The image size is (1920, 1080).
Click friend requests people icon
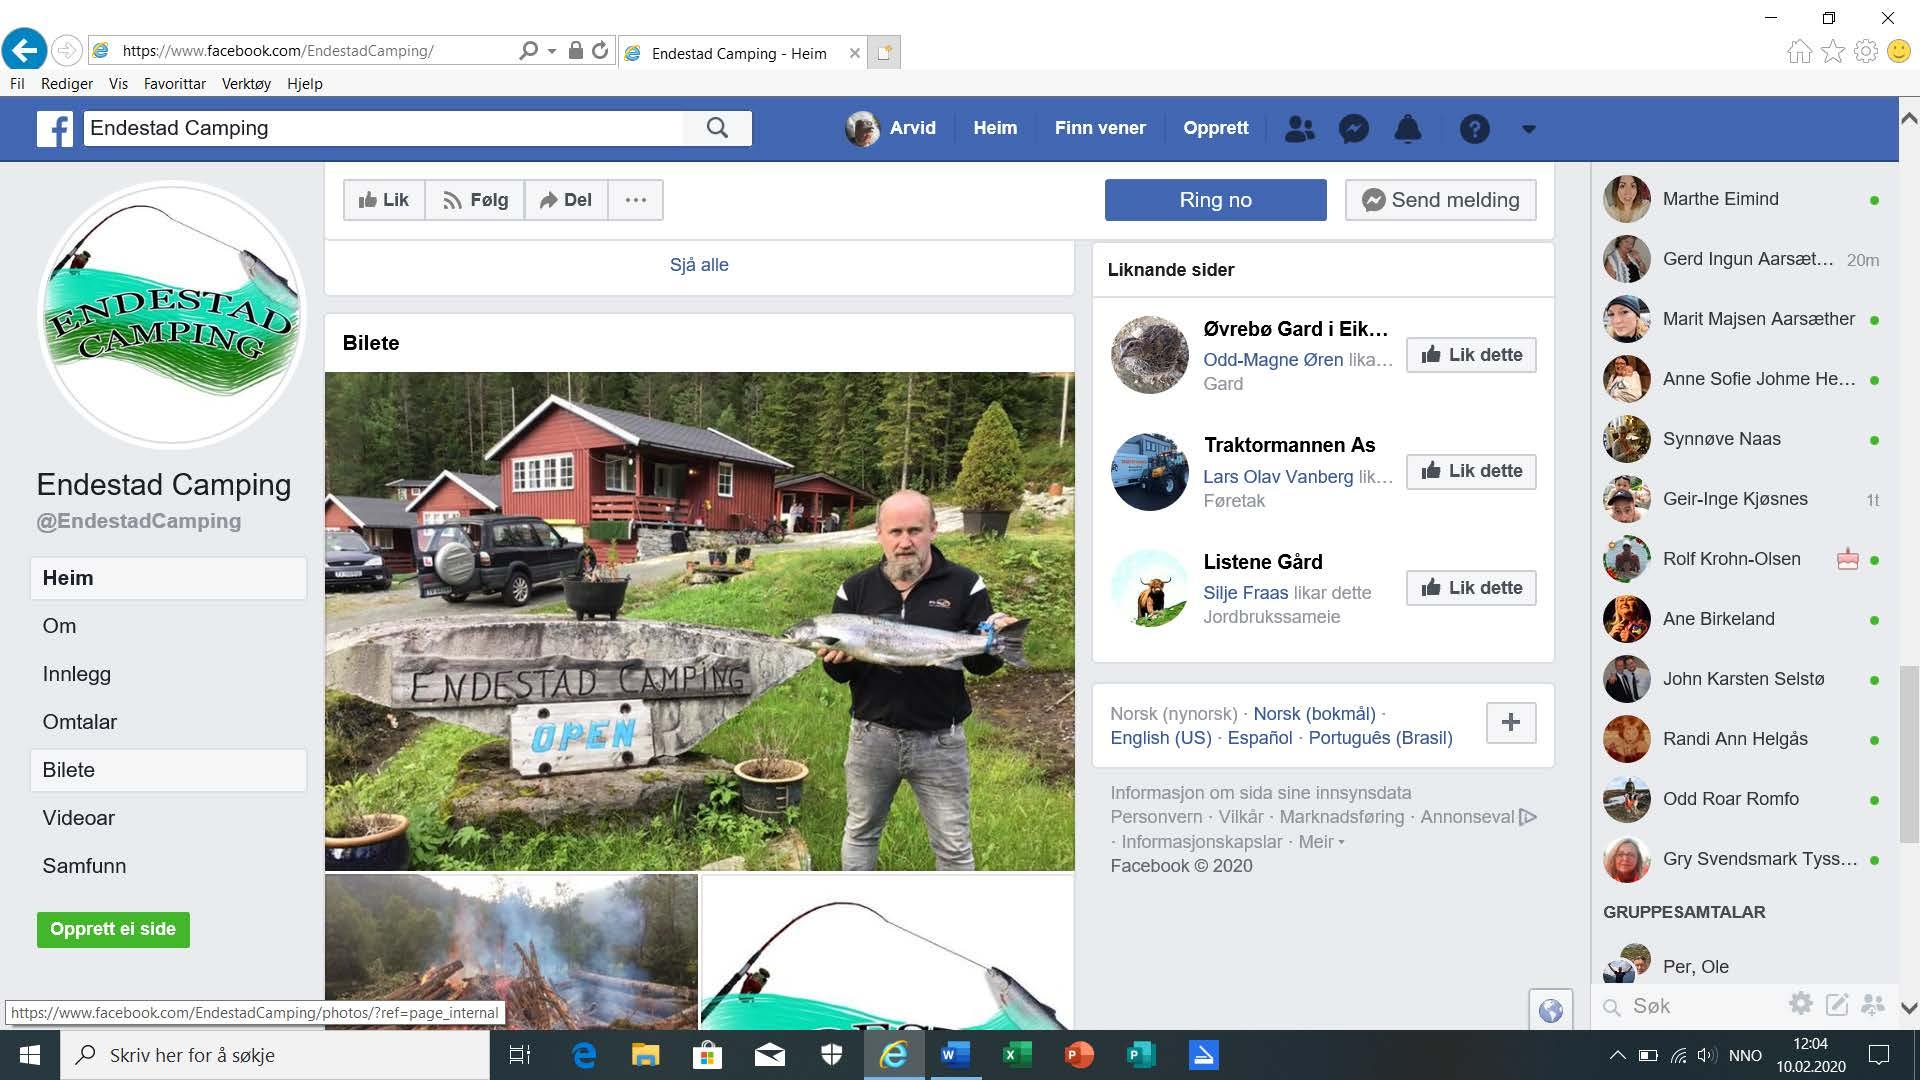1299,129
